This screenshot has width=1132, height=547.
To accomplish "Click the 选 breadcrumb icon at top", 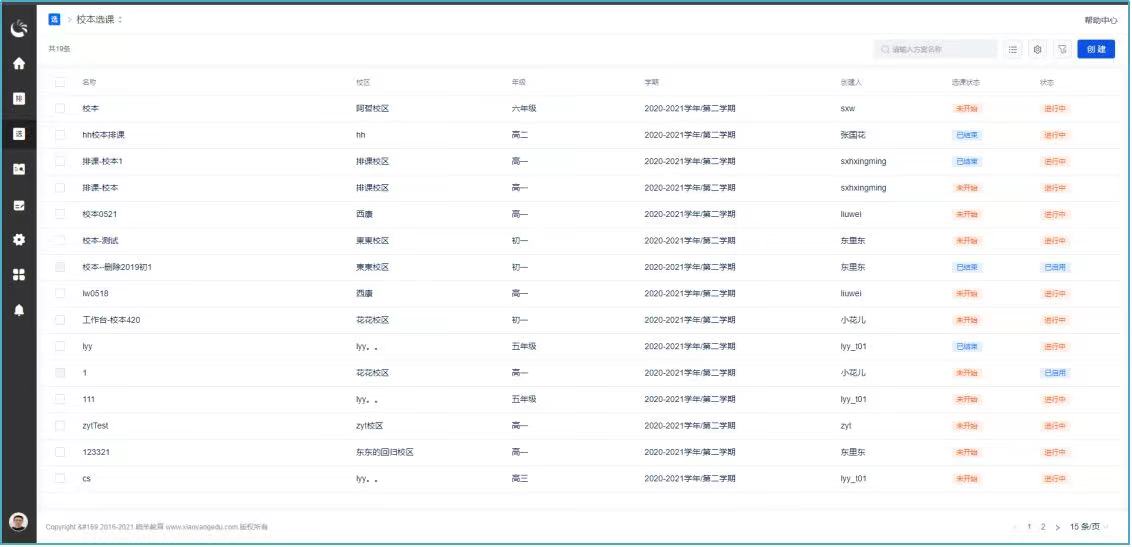I will (54, 19).
